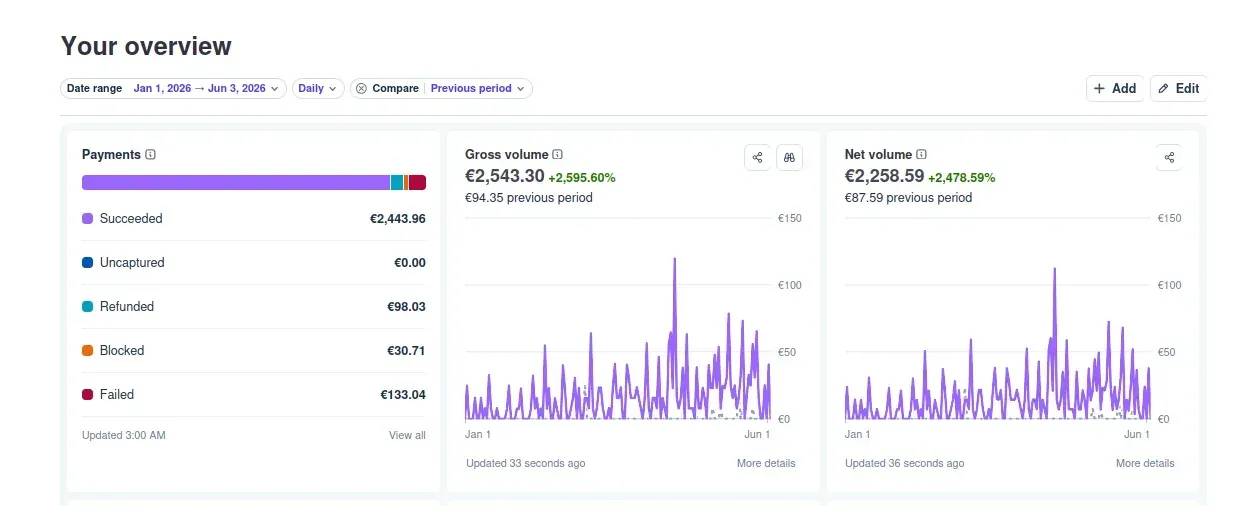Click the info icon beside Payments
The height and width of the screenshot is (506, 1251).
[x=151, y=155]
